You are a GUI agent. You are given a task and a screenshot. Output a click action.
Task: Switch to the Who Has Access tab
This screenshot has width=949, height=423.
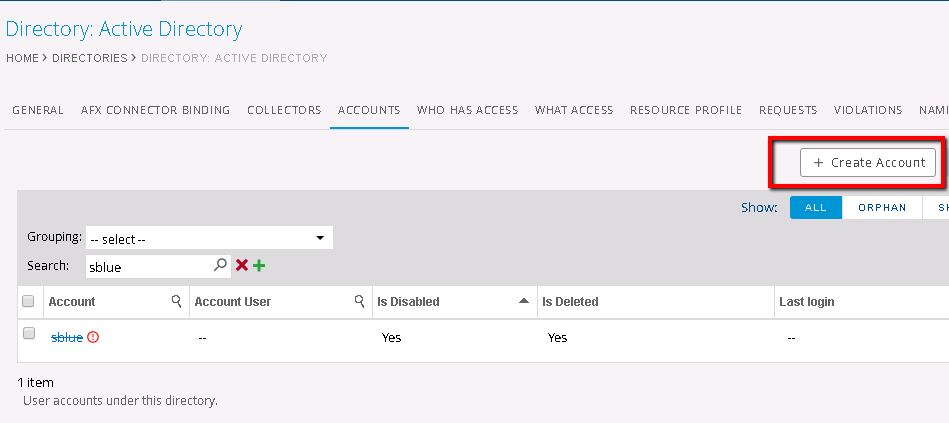[467, 110]
